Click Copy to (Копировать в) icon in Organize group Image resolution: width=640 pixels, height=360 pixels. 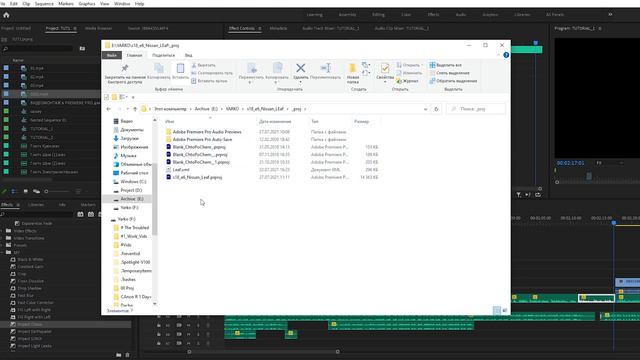click(x=277, y=68)
